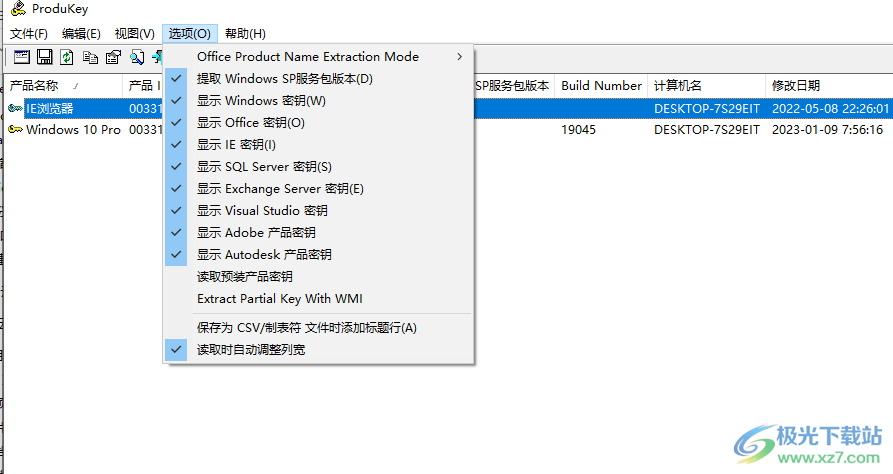Click build number 19045 cell
Image resolution: width=893 pixels, height=474 pixels.
[x=578, y=130]
